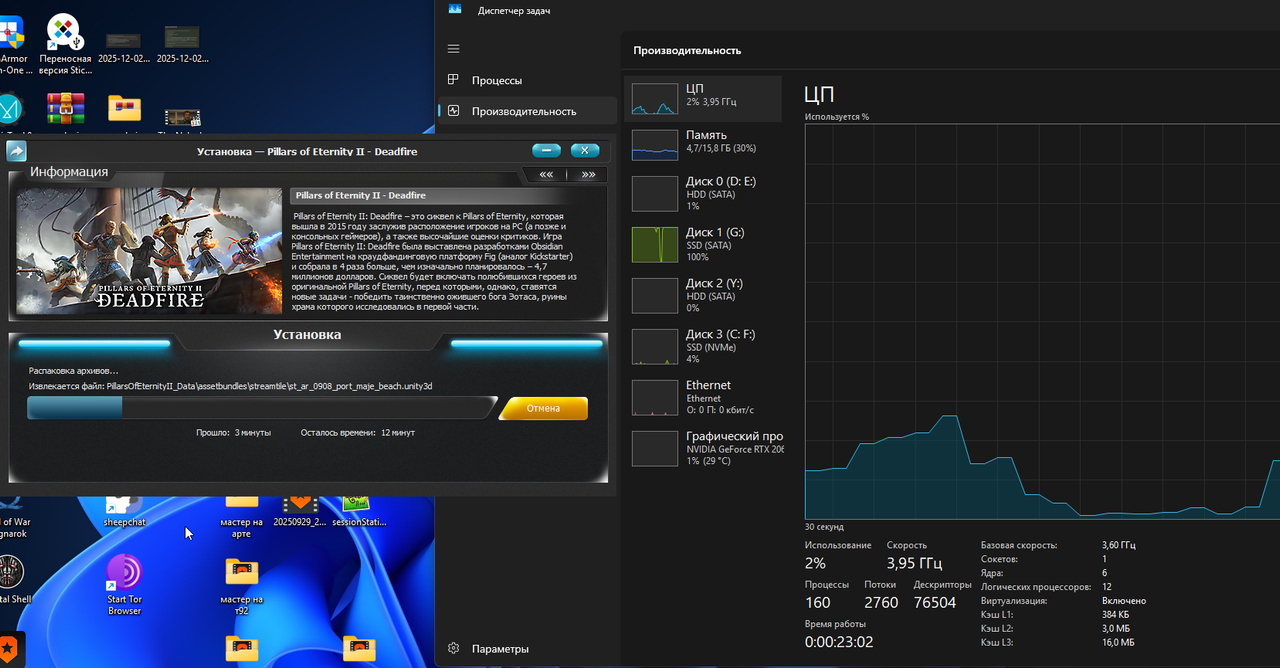1280x668 pixels.
Task: Click the Виртуализация: Включено value
Action: pyautogui.click(x=1123, y=601)
